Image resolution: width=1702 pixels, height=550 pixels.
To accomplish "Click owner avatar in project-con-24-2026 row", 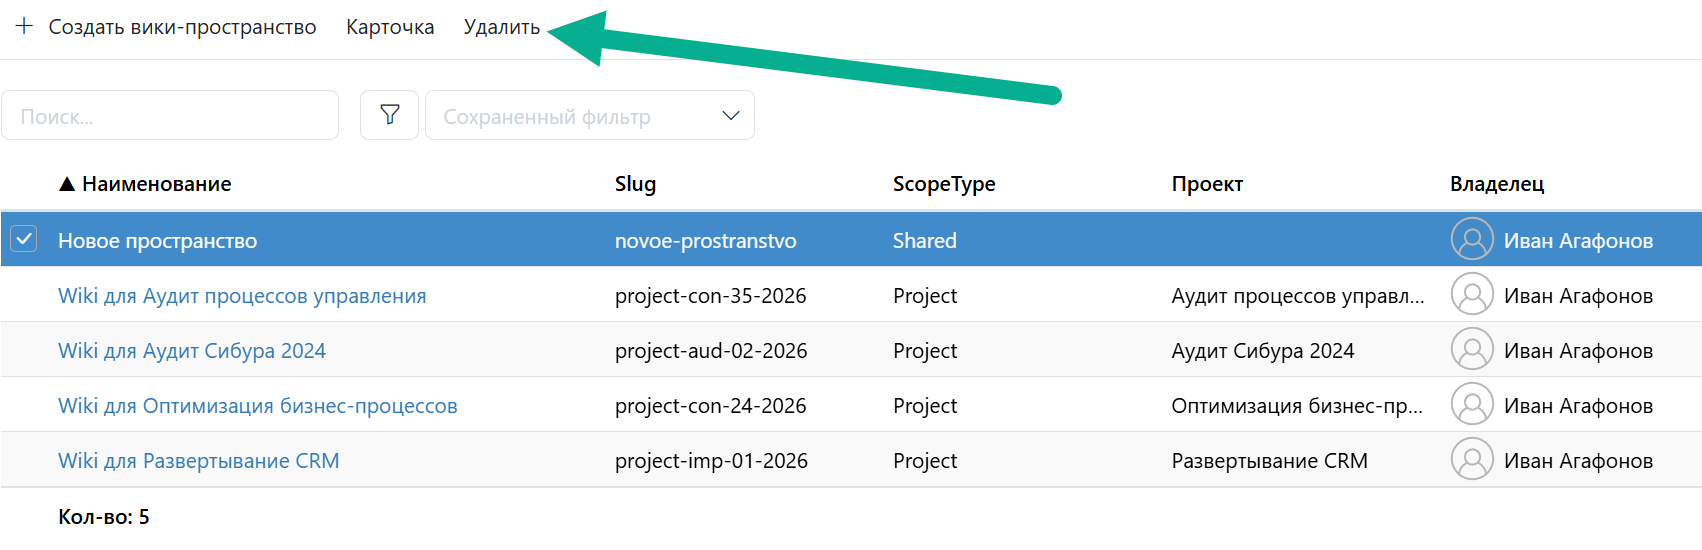I will pyautogui.click(x=1471, y=405).
